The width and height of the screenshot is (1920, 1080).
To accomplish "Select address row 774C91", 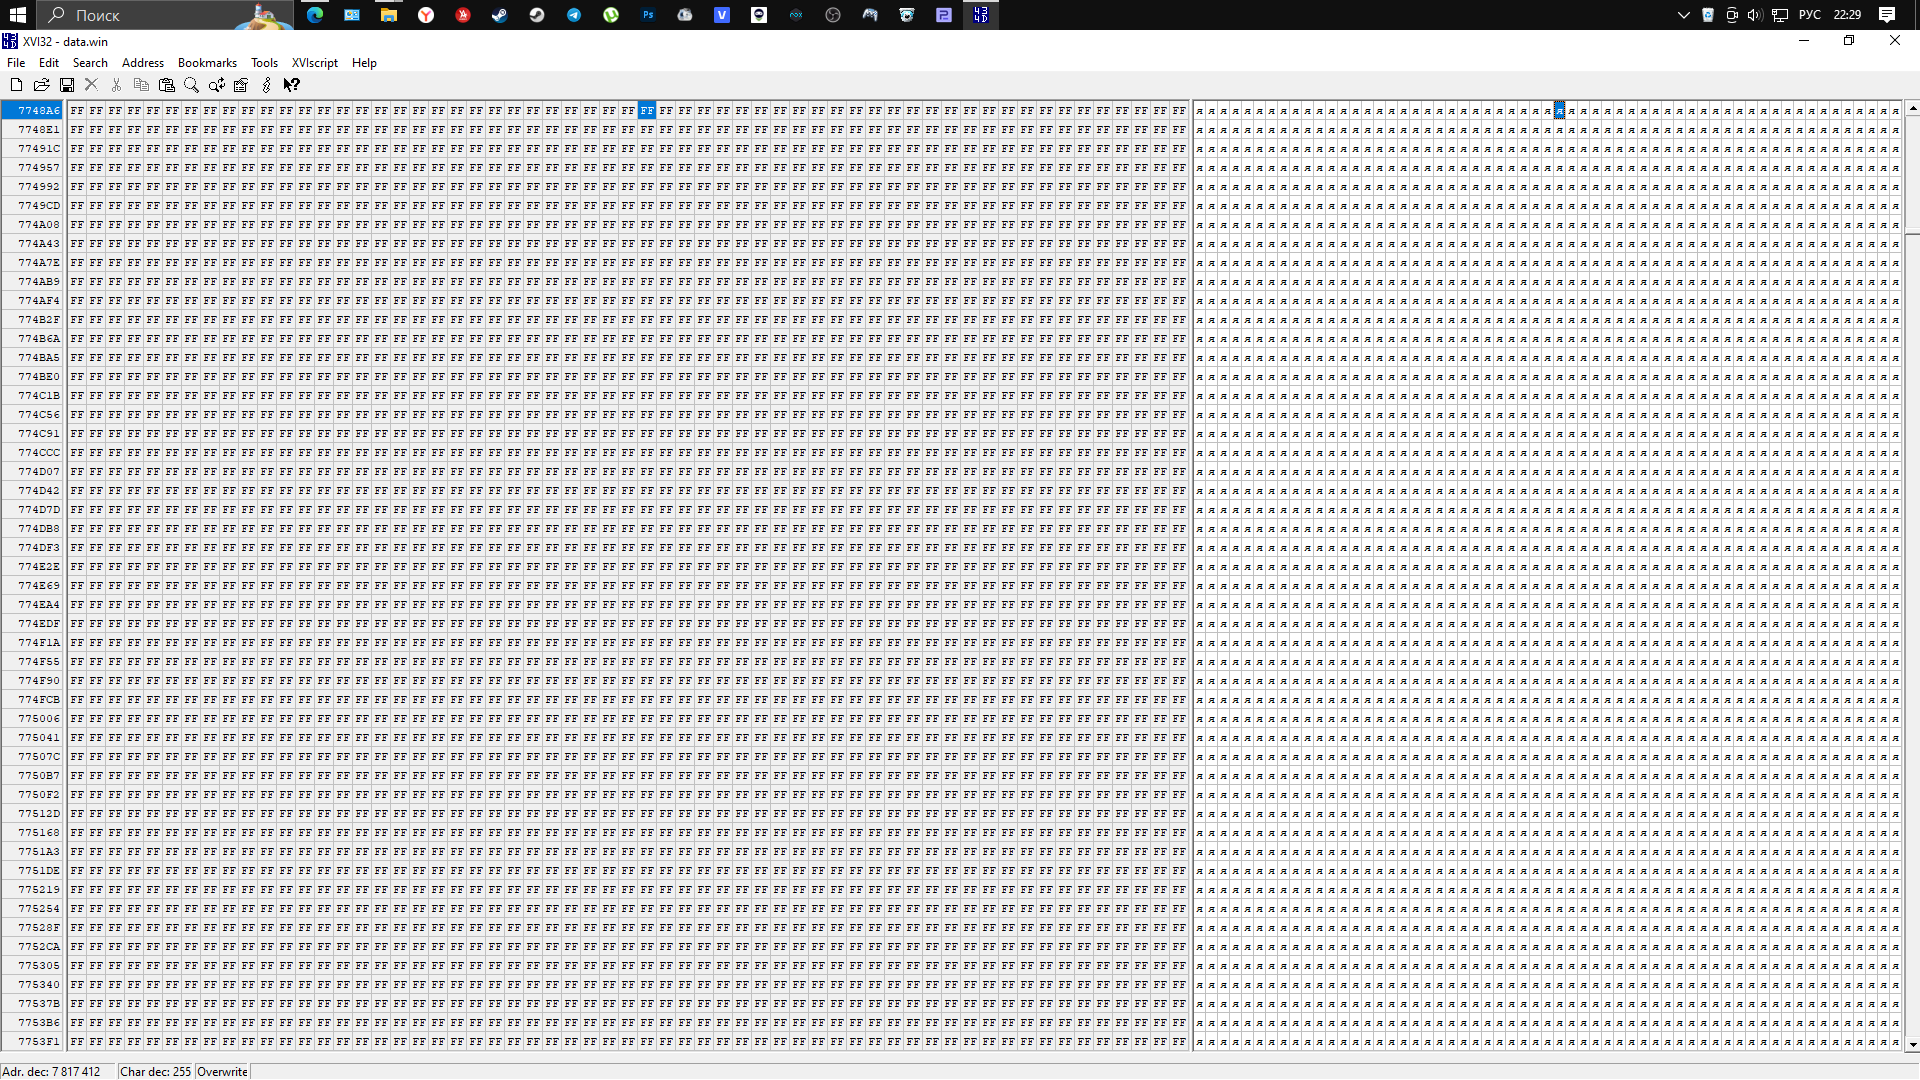I will point(38,434).
